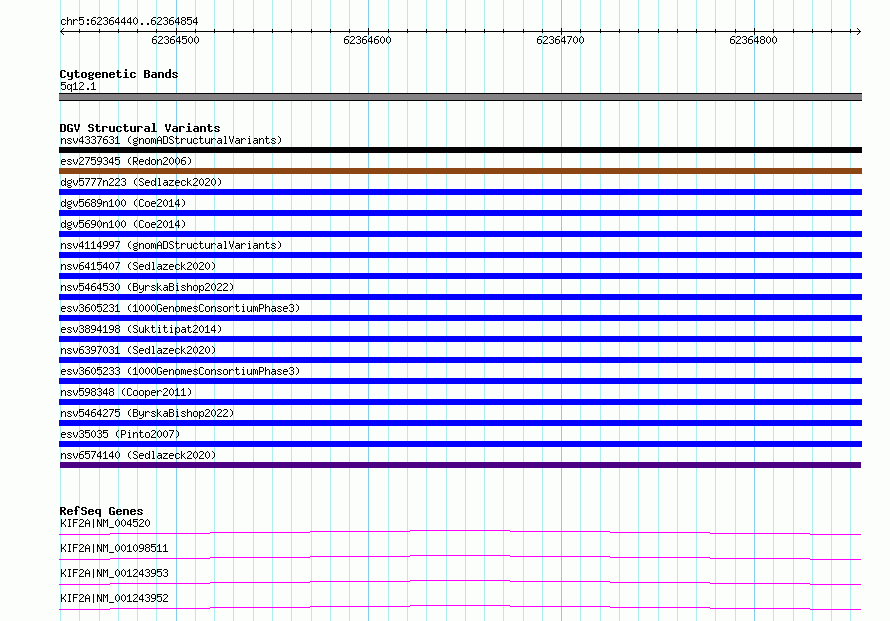890x621 pixels.
Task: Click the esv3605231 1000Genomes variant label
Action: coord(180,308)
